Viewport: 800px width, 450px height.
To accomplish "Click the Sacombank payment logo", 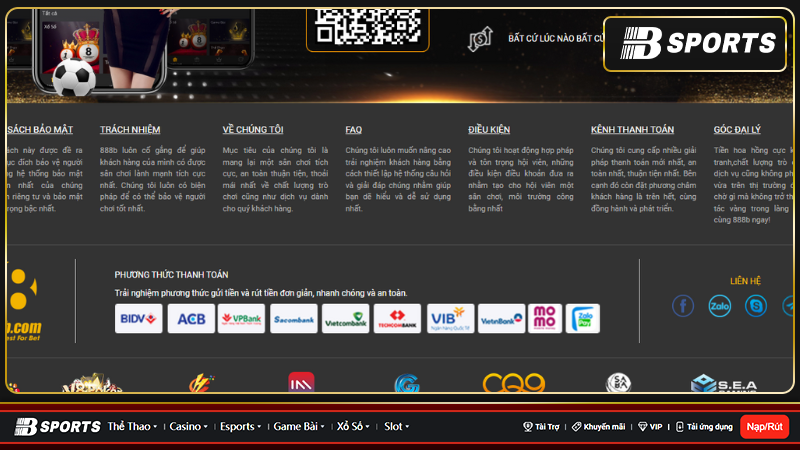I will [293, 319].
